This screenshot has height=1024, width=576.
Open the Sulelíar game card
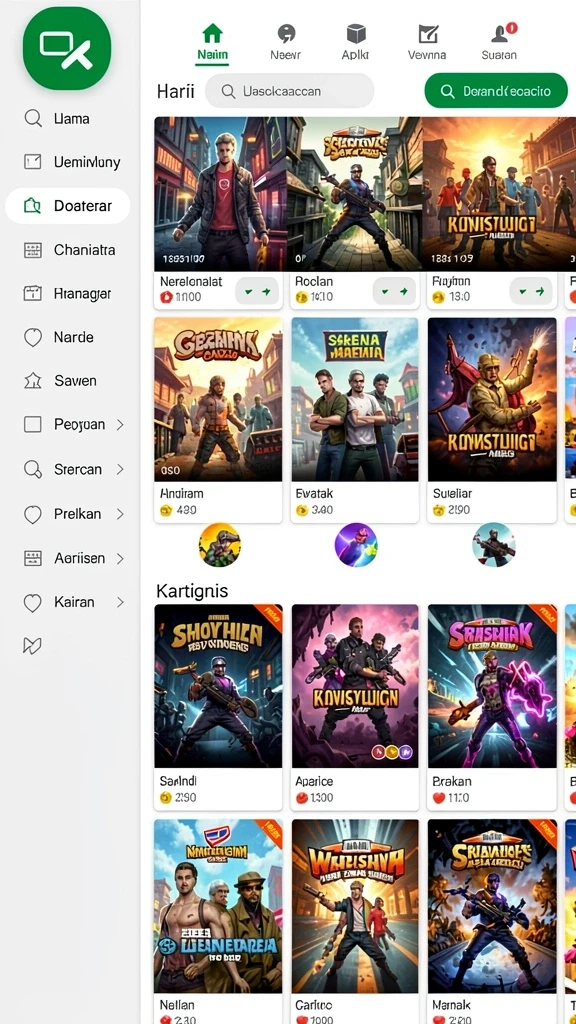[x=492, y=419]
